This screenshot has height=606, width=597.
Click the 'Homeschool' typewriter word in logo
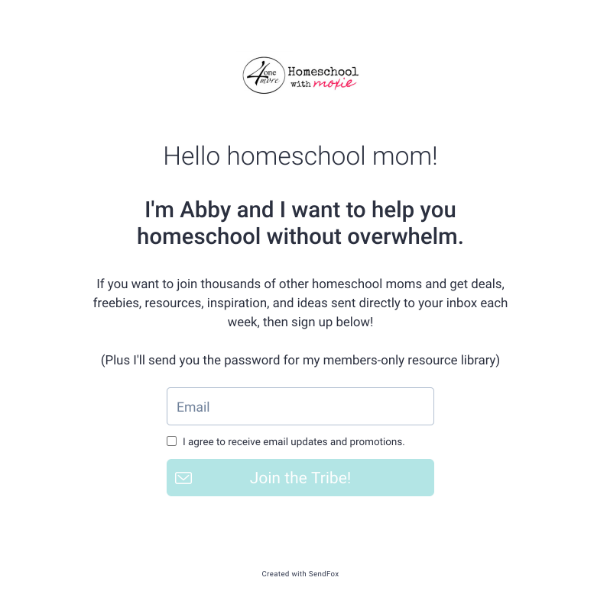click(x=323, y=72)
